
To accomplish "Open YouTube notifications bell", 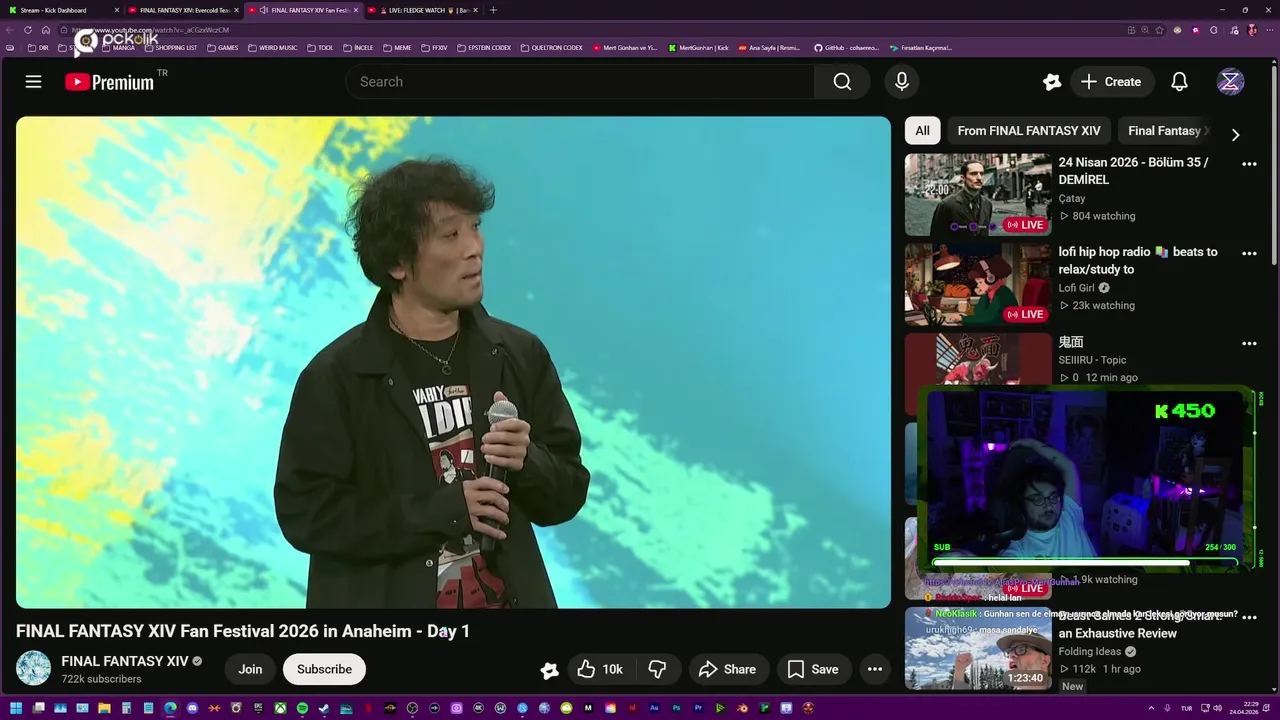I will [1180, 82].
